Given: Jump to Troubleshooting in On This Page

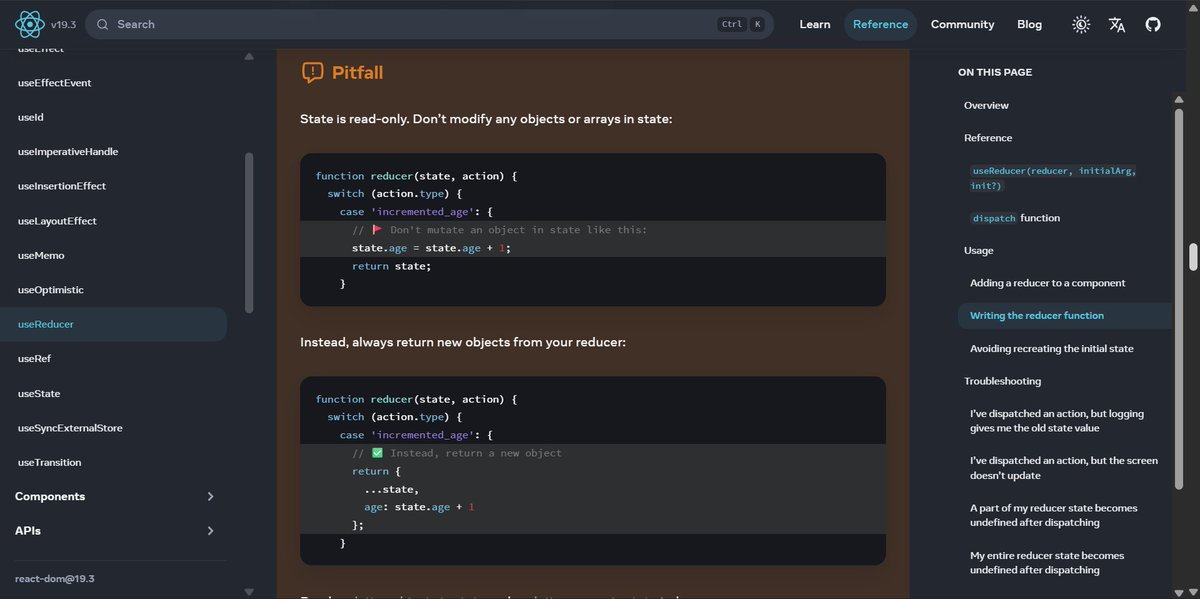Looking at the screenshot, I should [x=1002, y=381].
